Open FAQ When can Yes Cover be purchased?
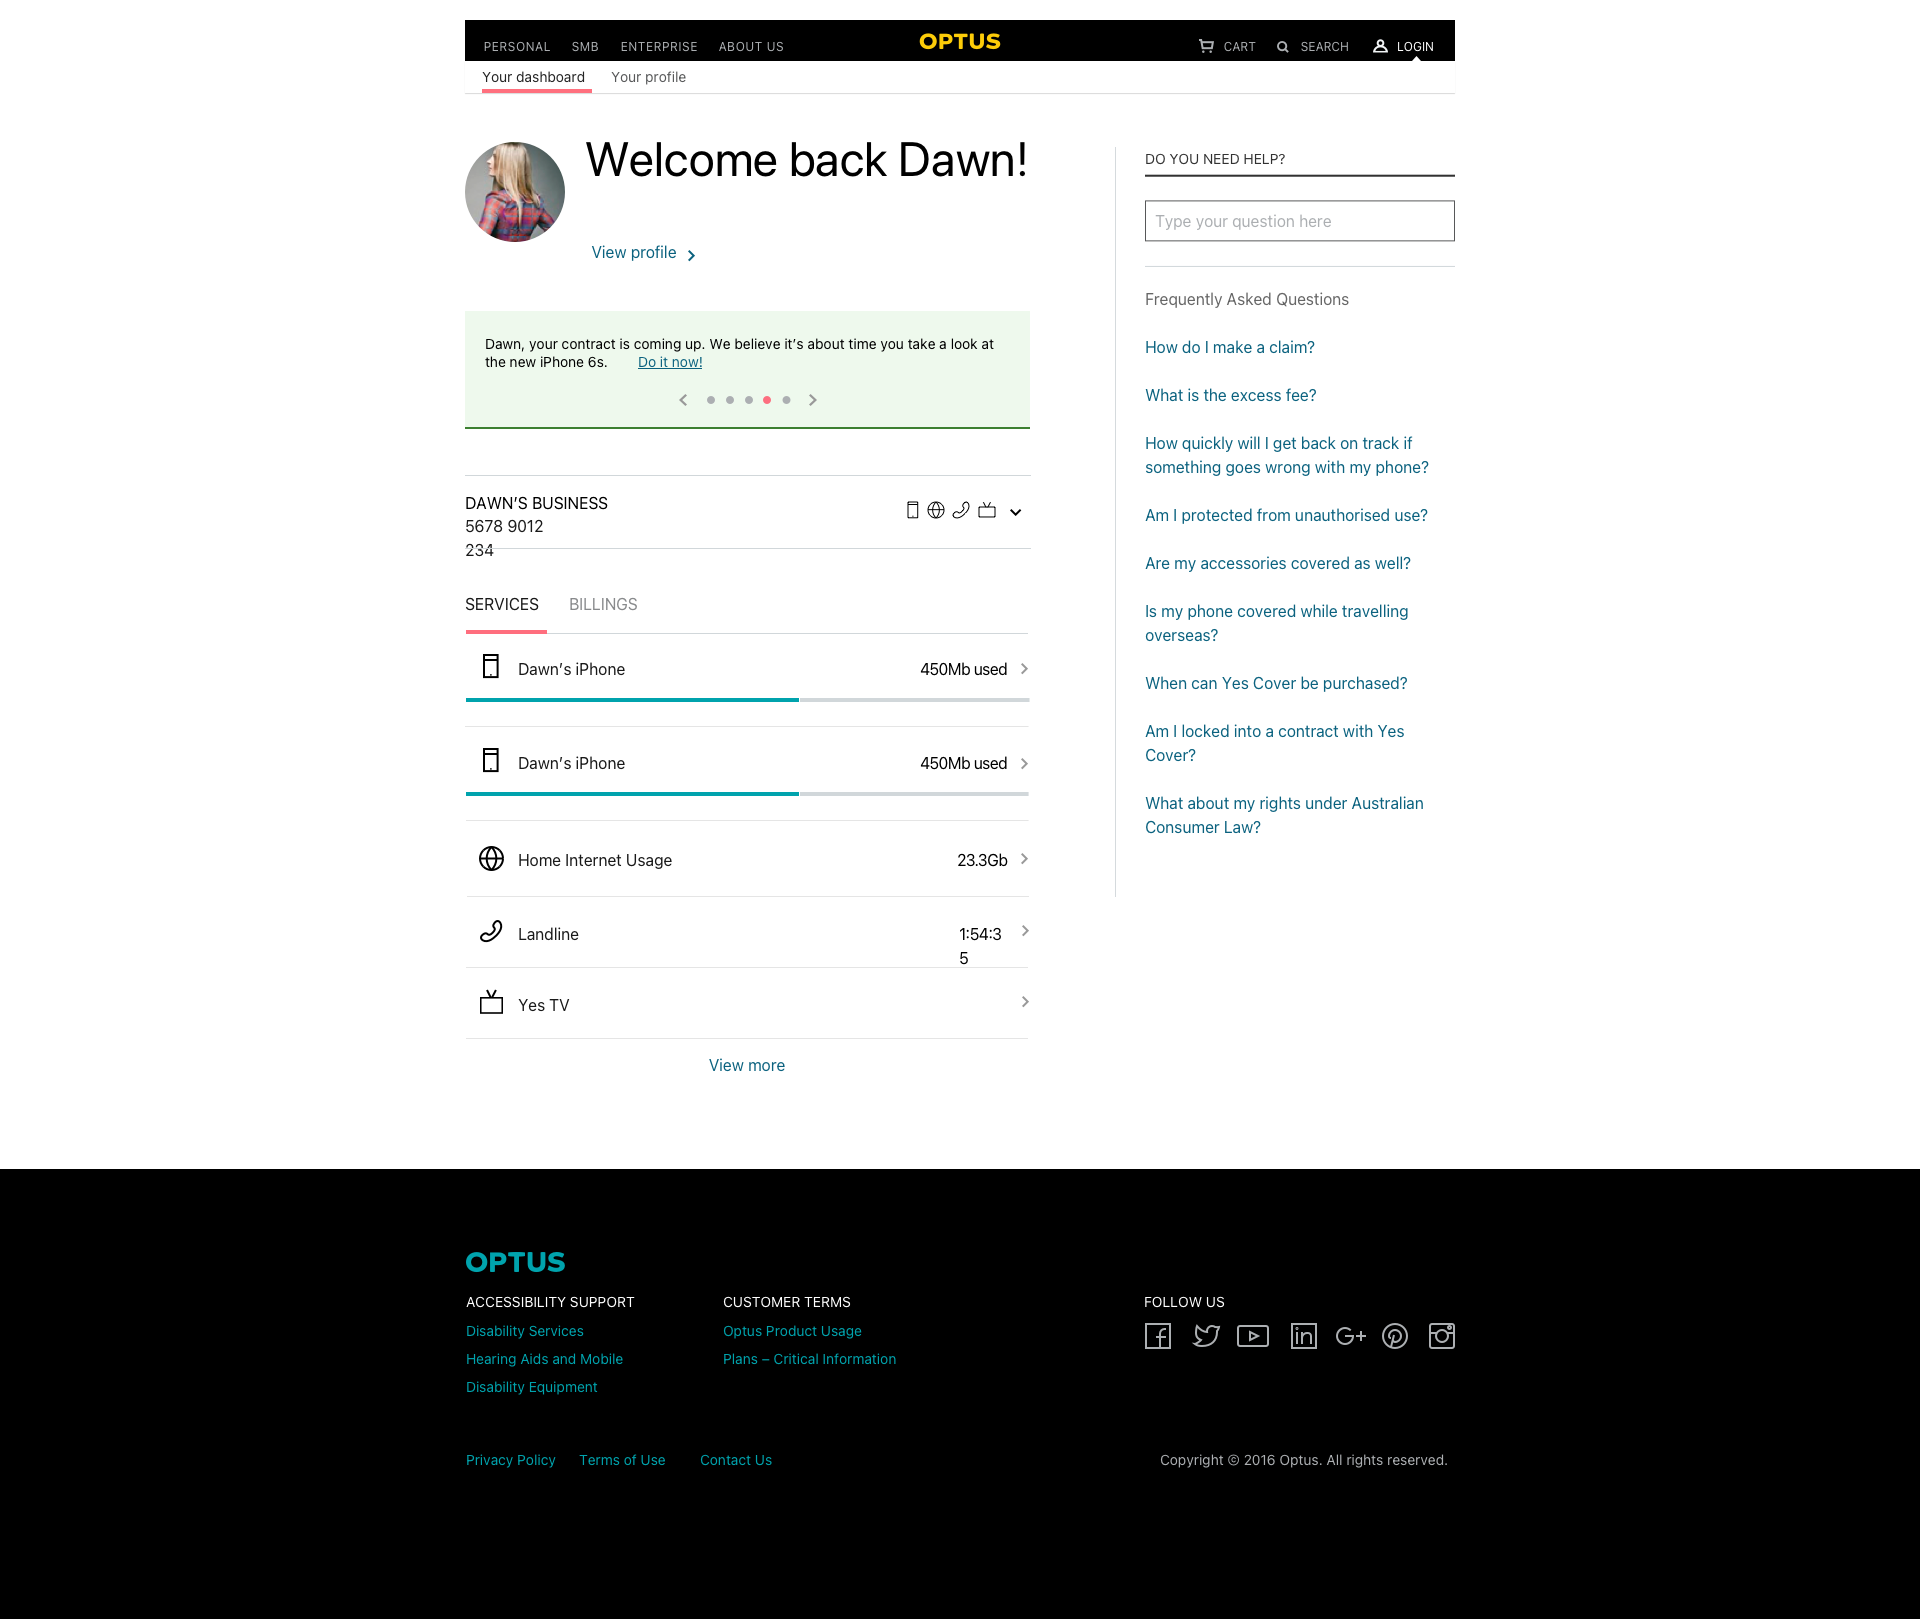Screen dimensions: 1920x1620 click(1275, 683)
